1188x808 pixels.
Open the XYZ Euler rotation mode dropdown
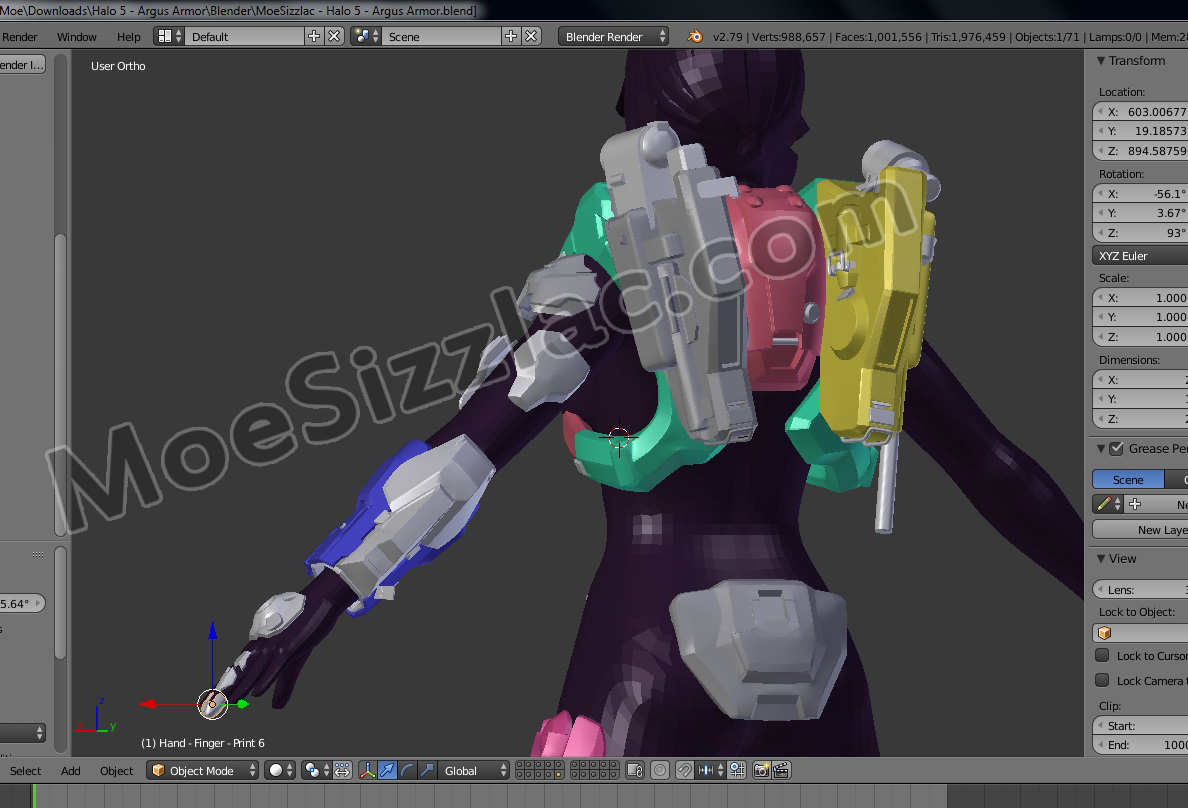click(1140, 255)
